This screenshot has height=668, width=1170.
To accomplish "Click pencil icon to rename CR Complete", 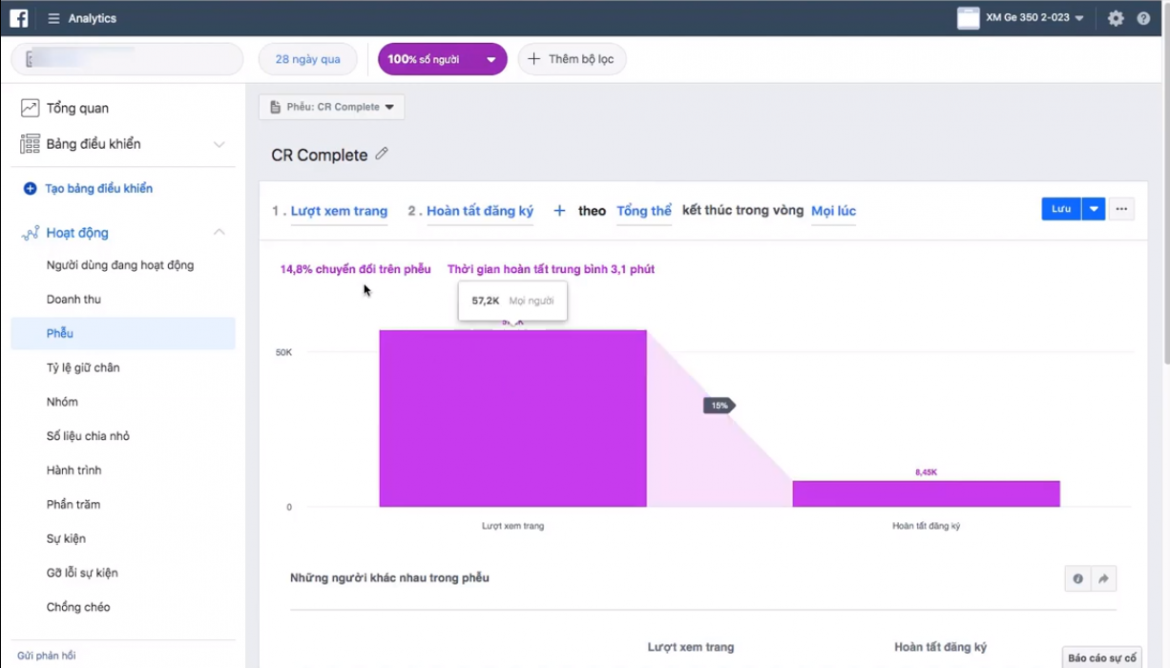I will 381,155.
